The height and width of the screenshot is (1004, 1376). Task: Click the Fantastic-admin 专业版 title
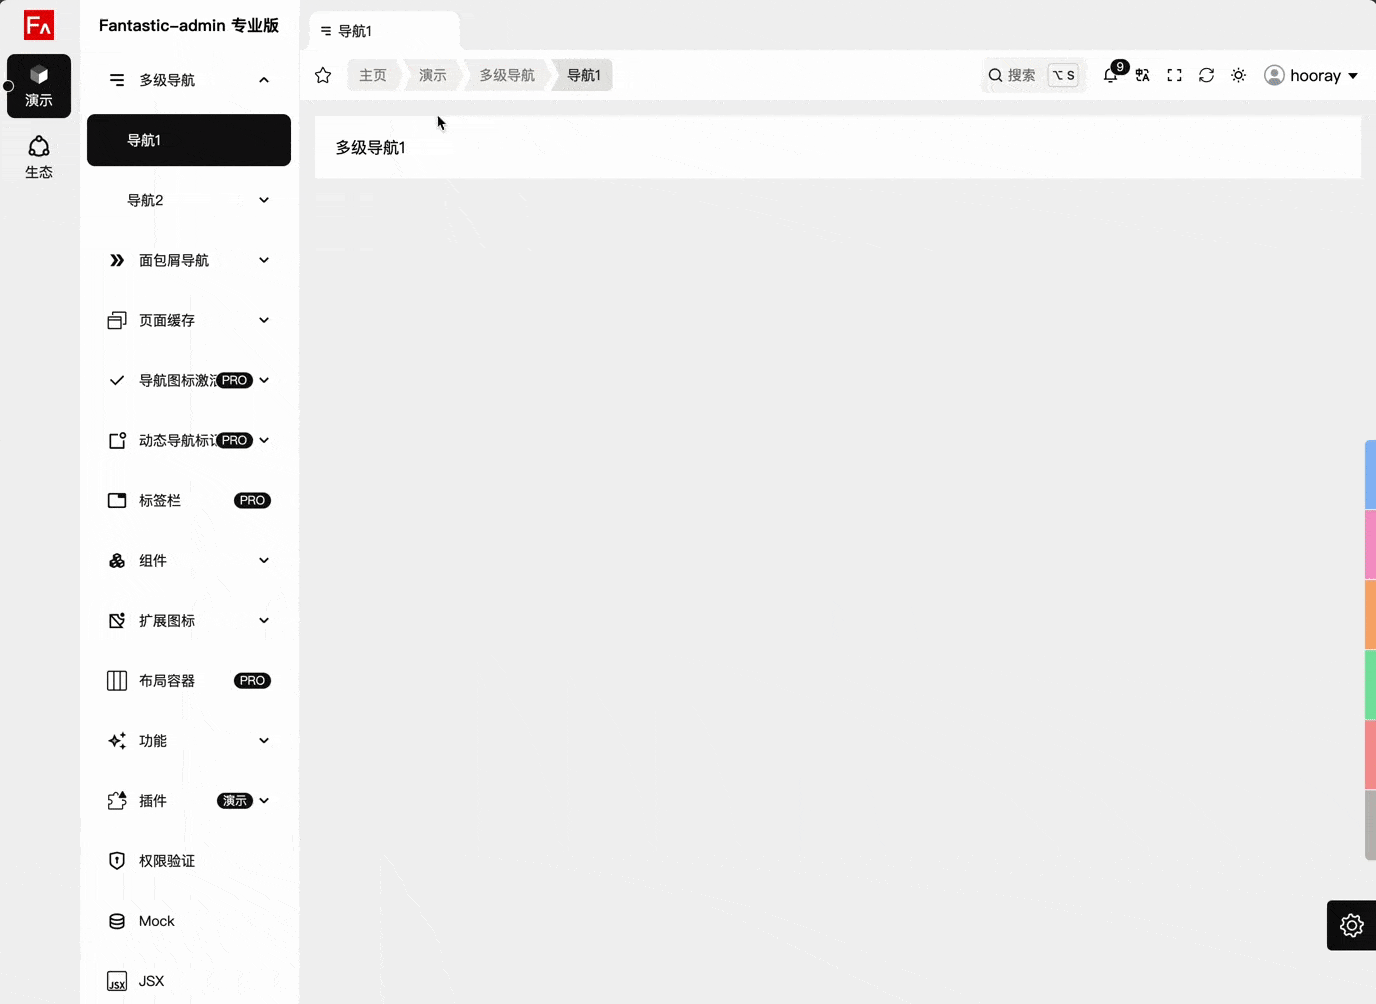point(189,25)
